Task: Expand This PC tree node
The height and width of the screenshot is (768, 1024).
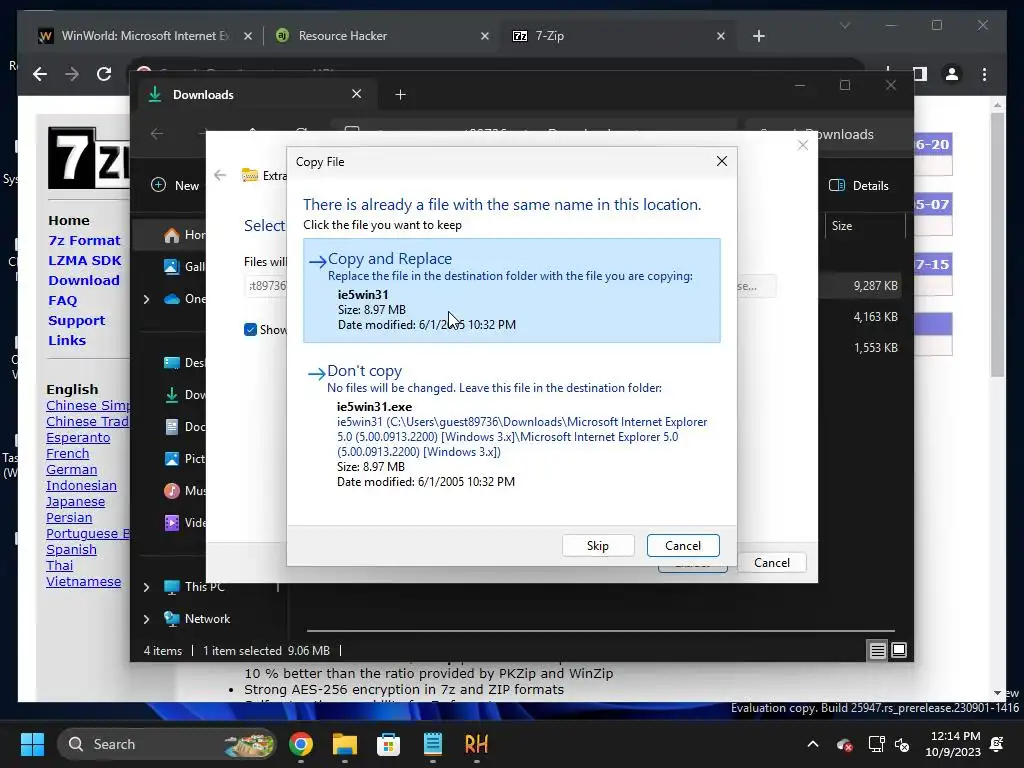Action: tap(146, 587)
